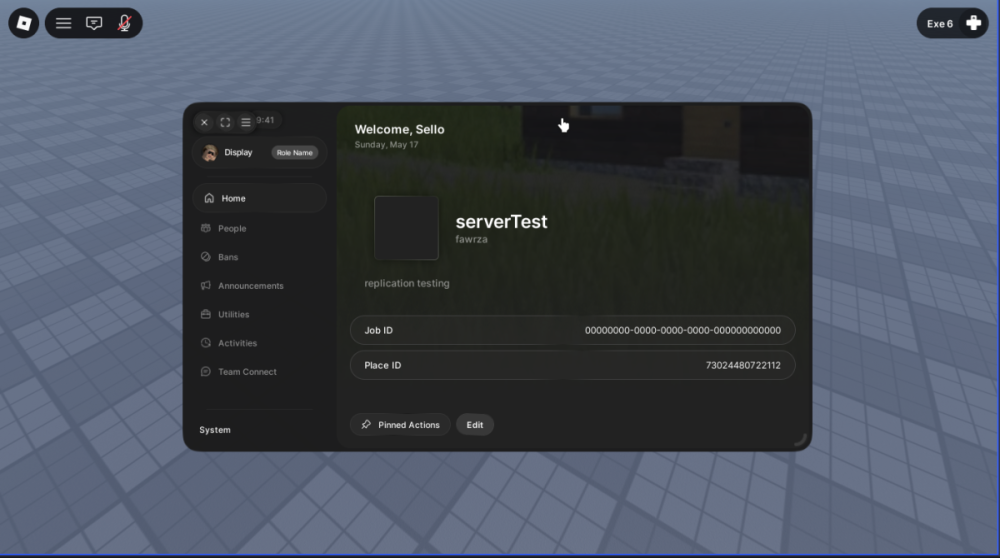The height and width of the screenshot is (558, 1000).
Task: Click the Display name label
Action: (x=238, y=152)
